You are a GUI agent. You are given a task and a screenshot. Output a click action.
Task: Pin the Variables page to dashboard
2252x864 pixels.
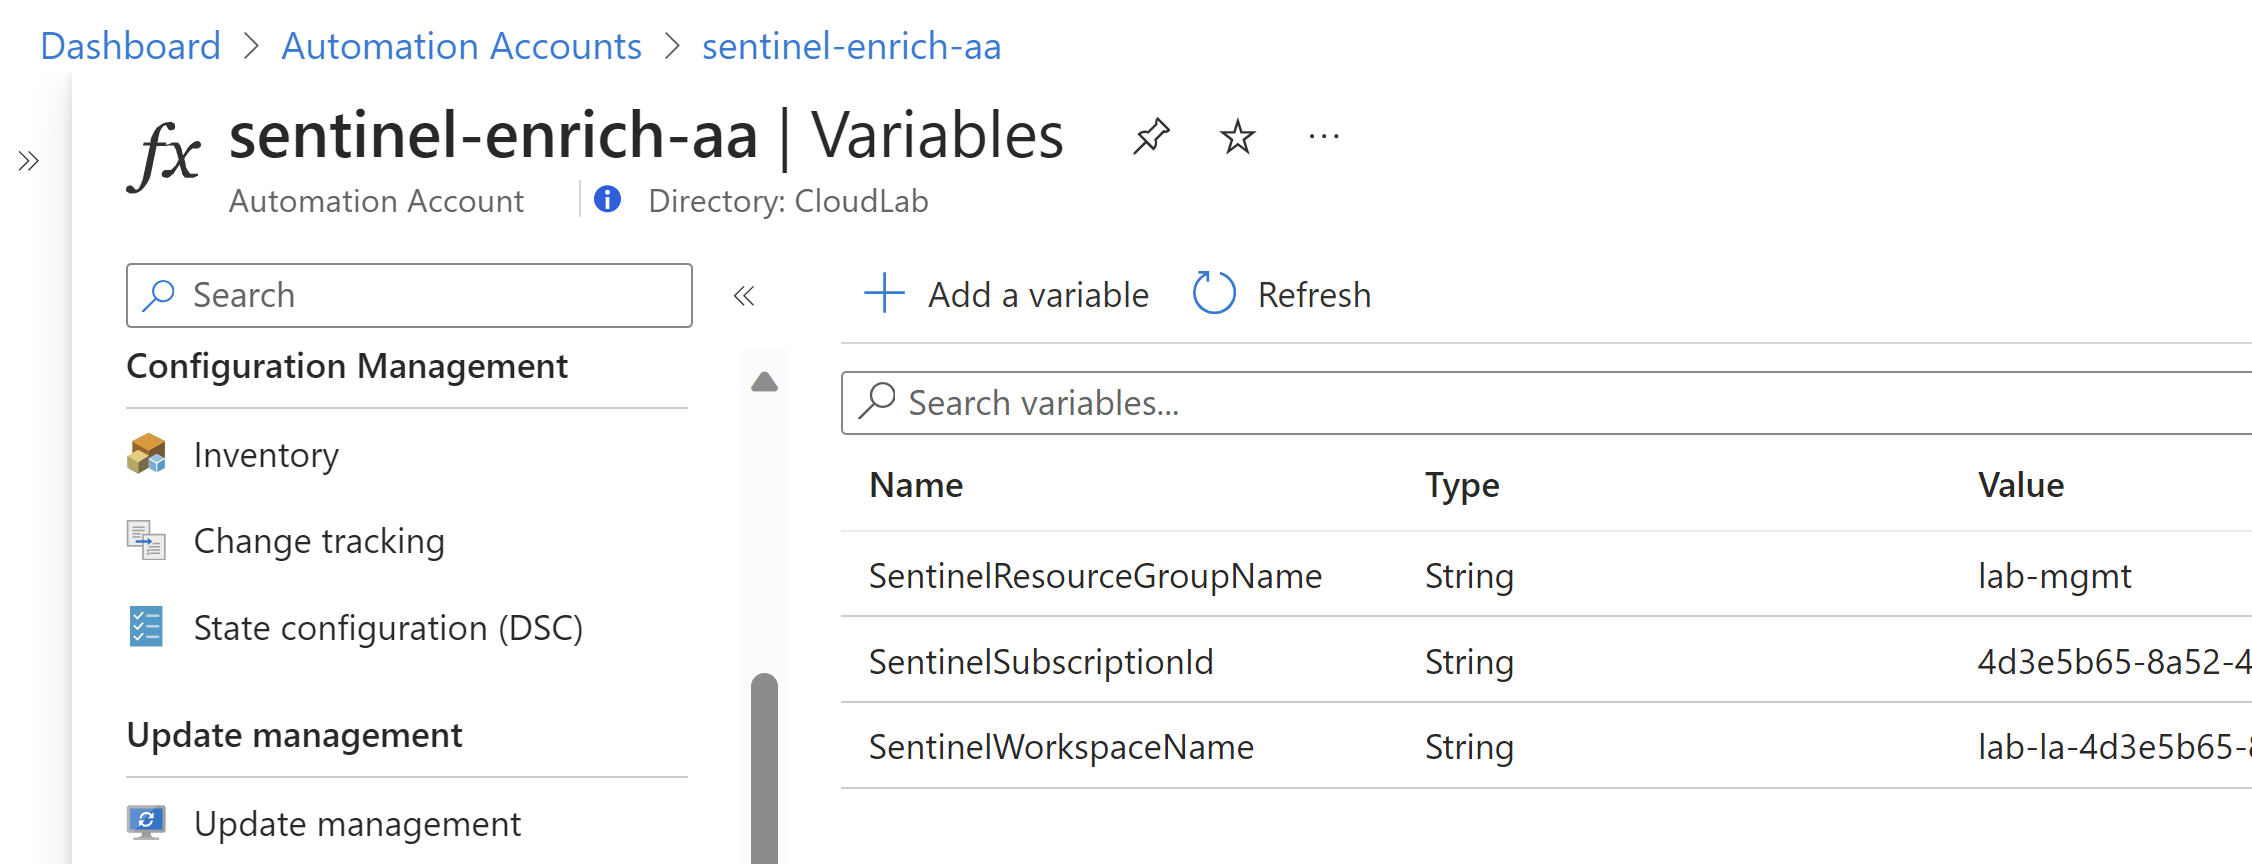point(1151,136)
